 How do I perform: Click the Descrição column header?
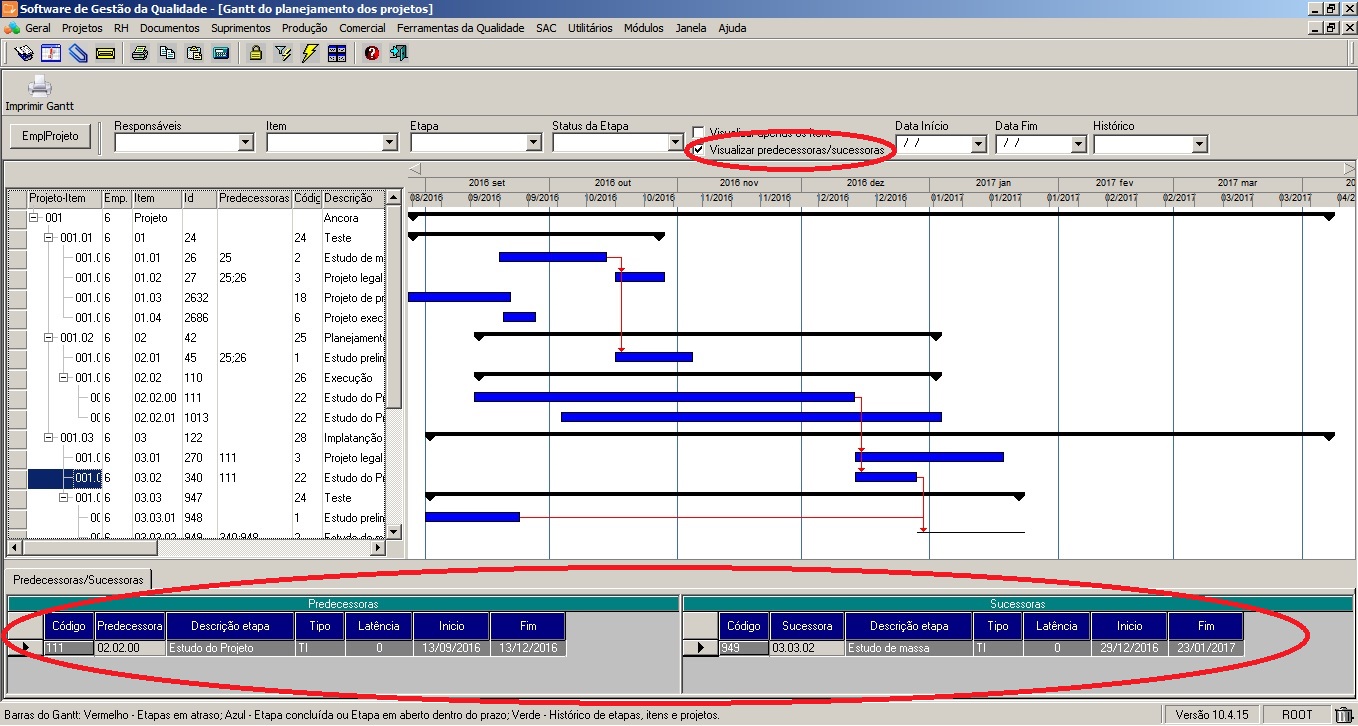coord(352,198)
